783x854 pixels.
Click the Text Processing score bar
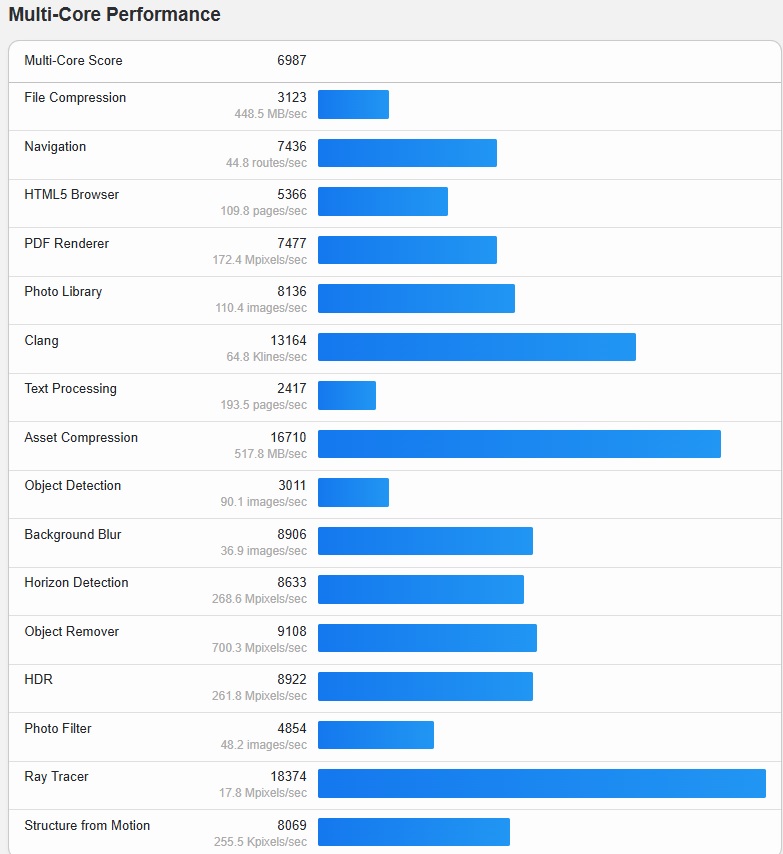click(347, 396)
